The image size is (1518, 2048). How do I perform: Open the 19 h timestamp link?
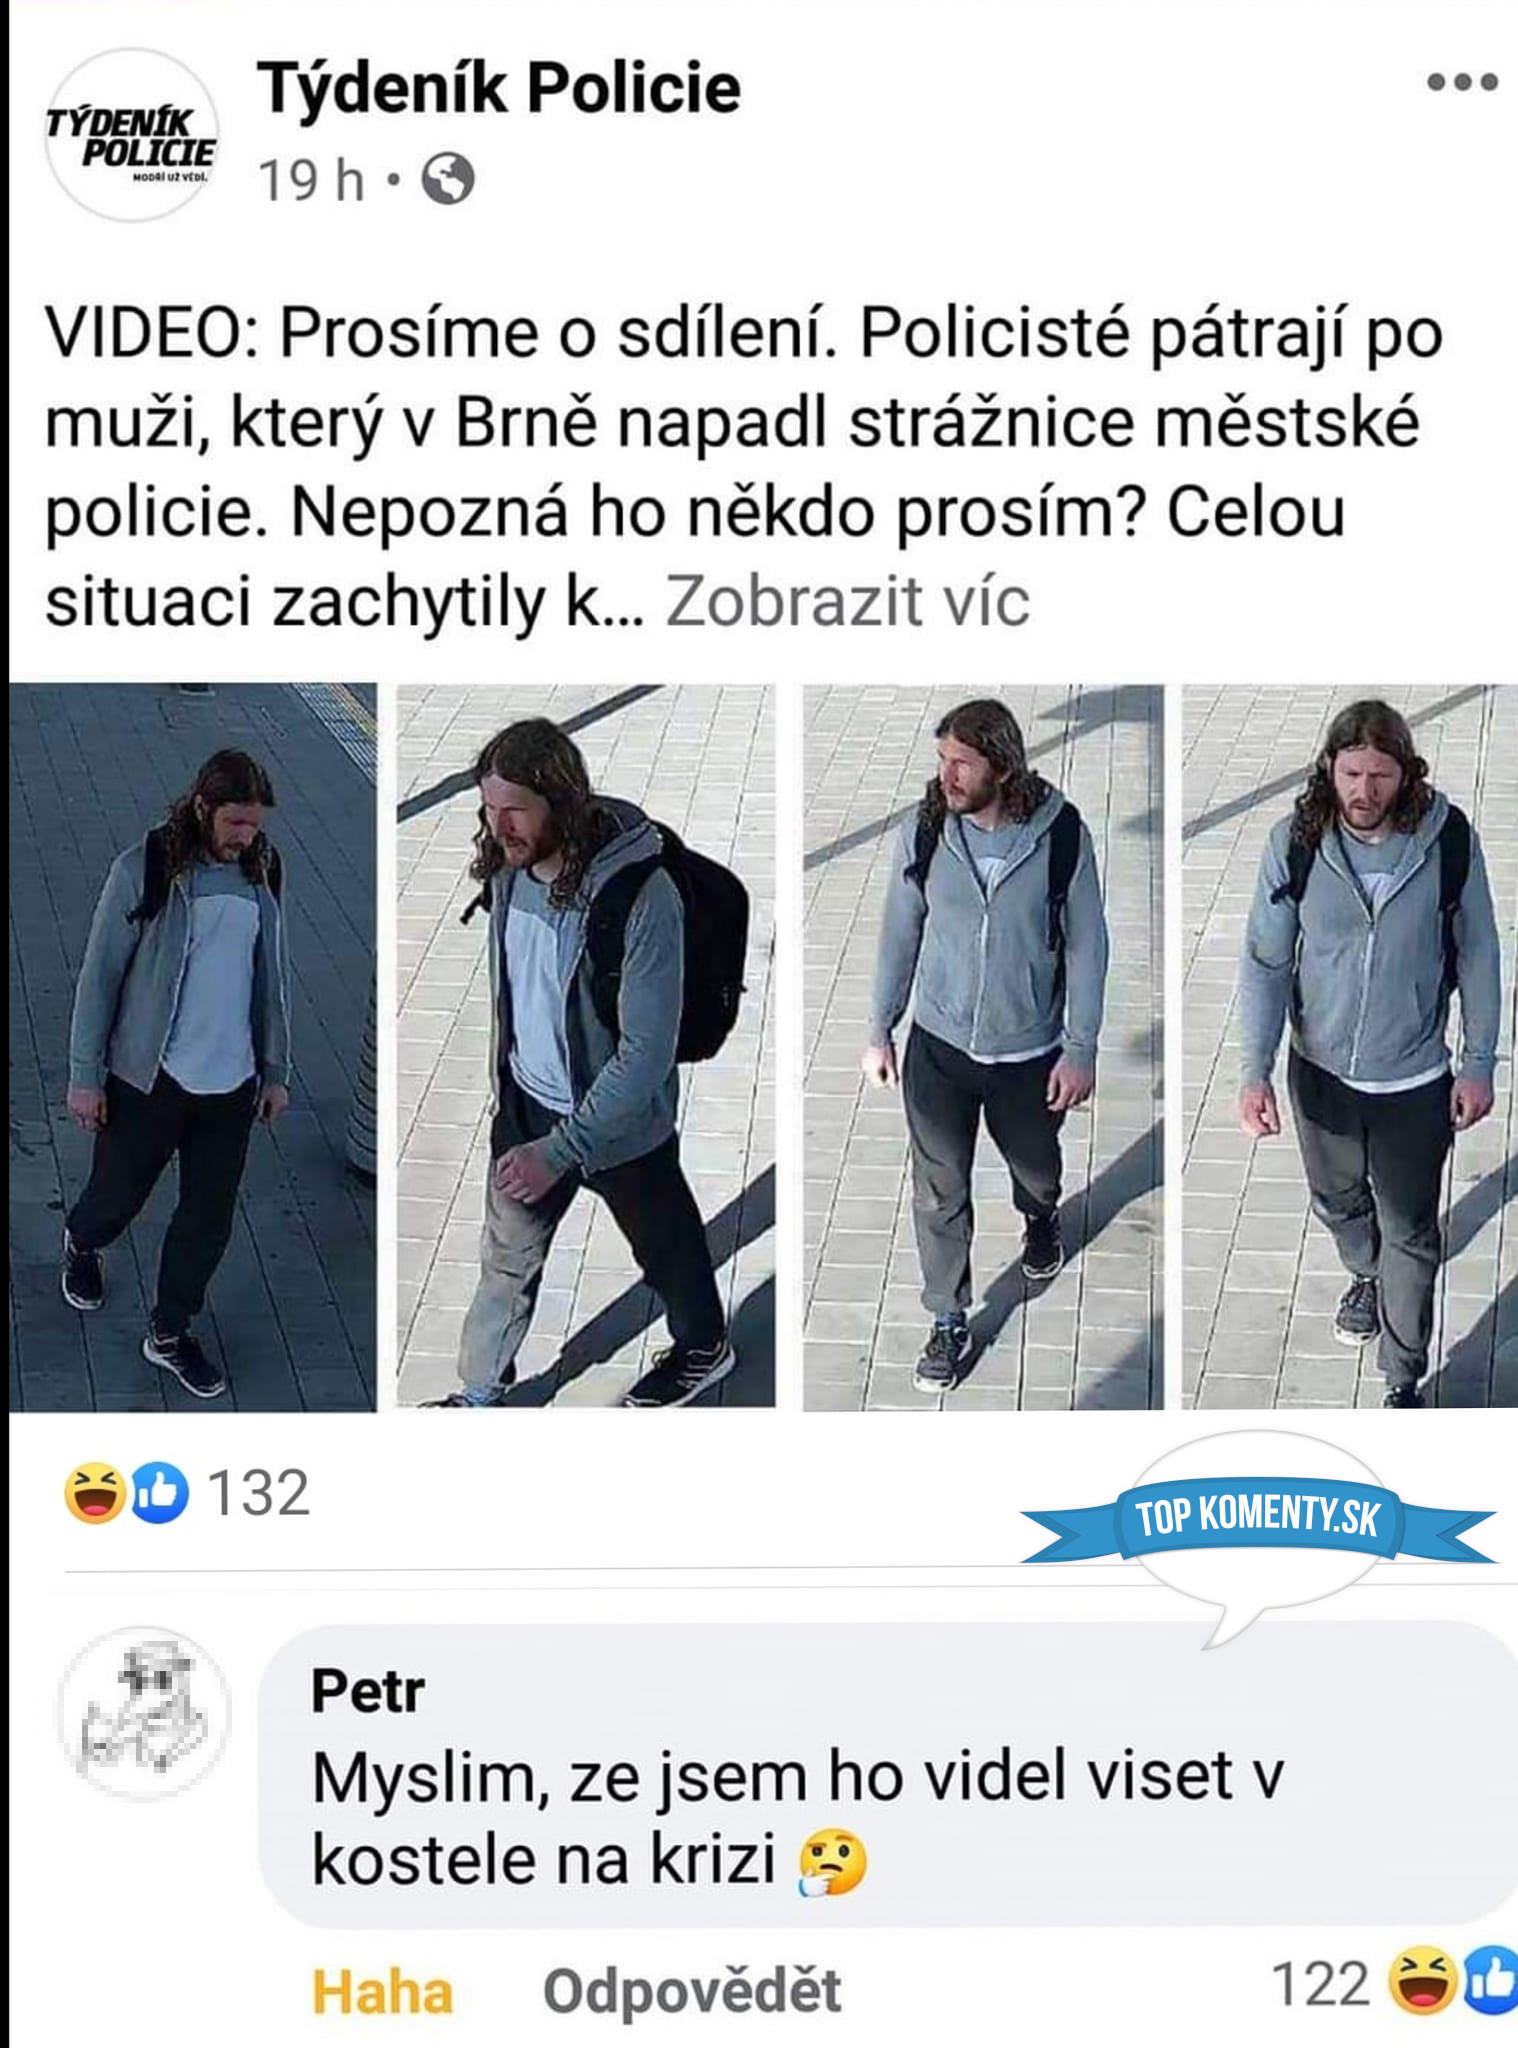pyautogui.click(x=311, y=181)
